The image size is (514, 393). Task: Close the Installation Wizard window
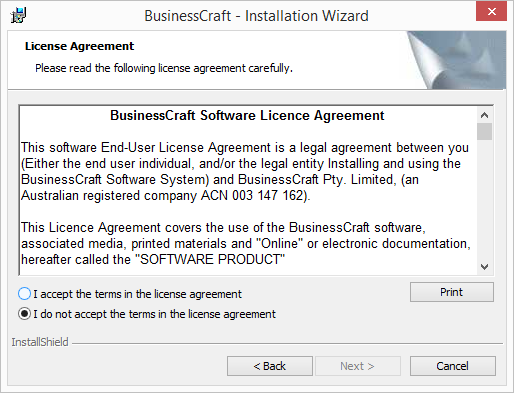click(x=491, y=12)
